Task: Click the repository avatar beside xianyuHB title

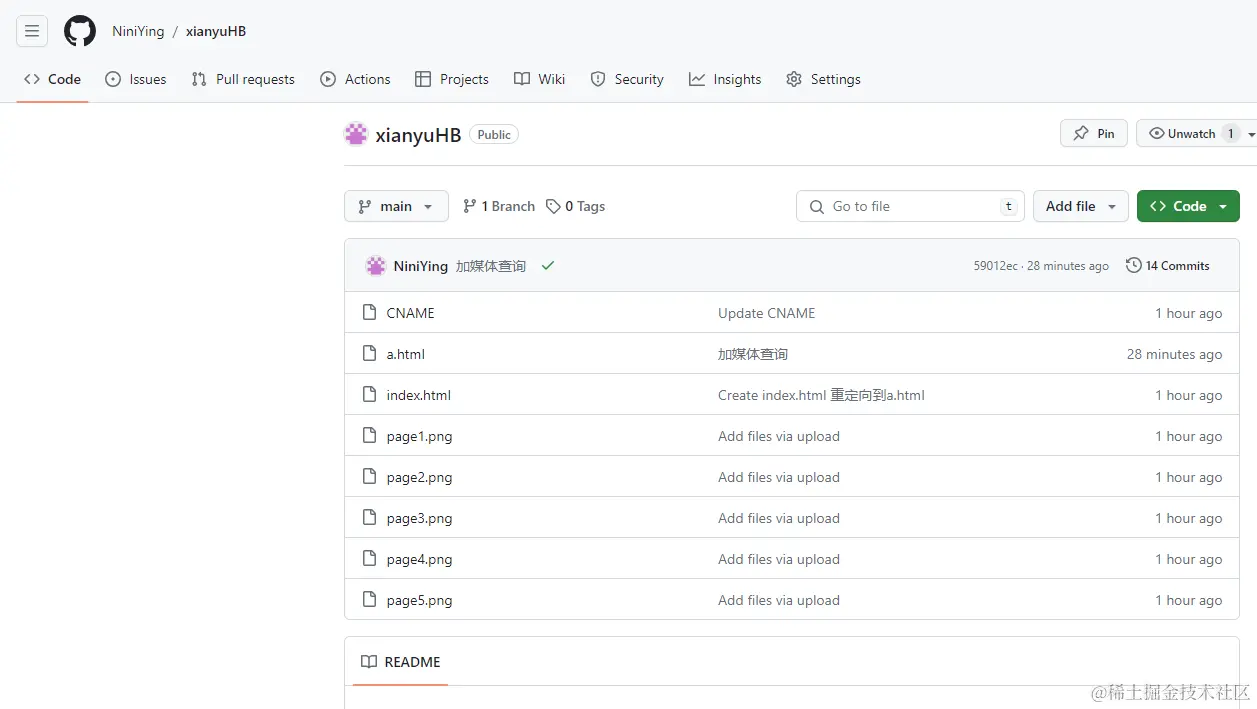Action: (356, 134)
